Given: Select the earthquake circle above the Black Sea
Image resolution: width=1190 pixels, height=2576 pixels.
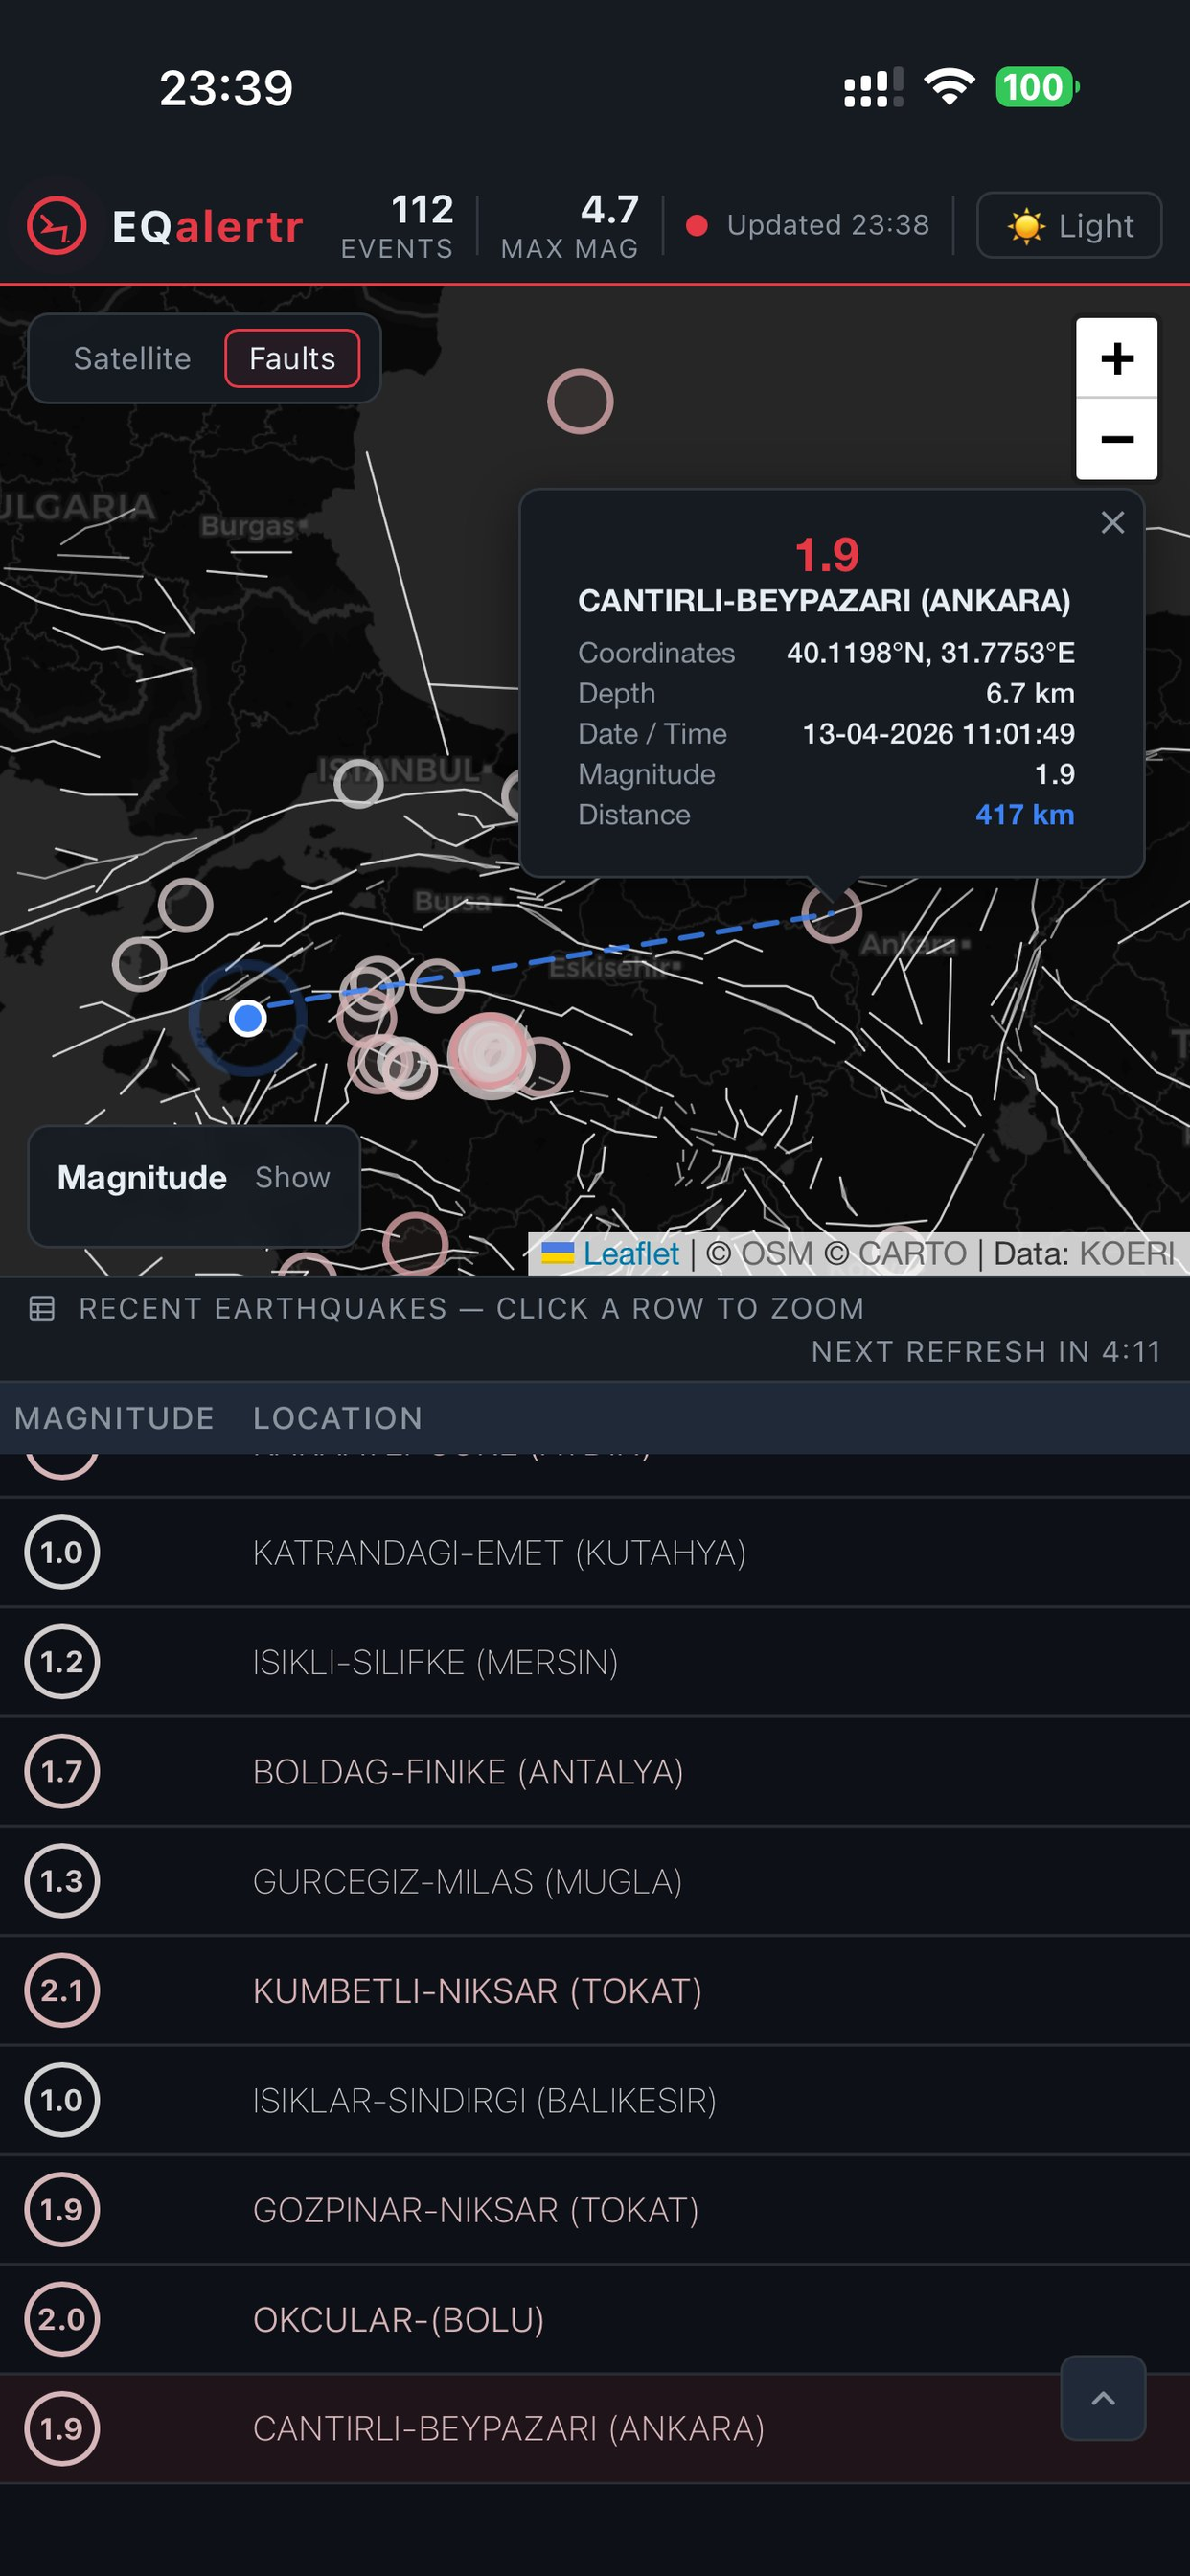Looking at the screenshot, I should pyautogui.click(x=580, y=401).
